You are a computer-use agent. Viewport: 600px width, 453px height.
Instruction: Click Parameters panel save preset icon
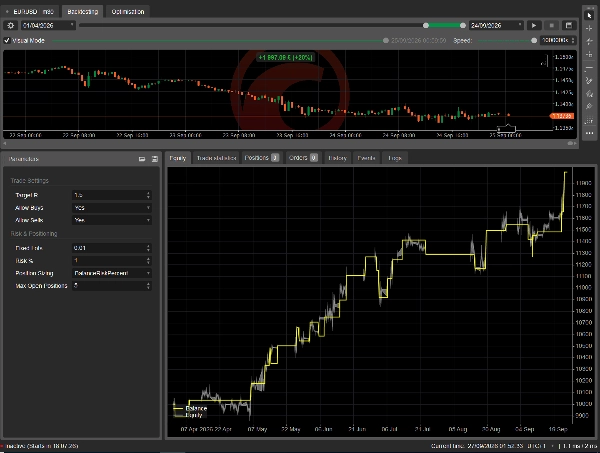click(155, 159)
